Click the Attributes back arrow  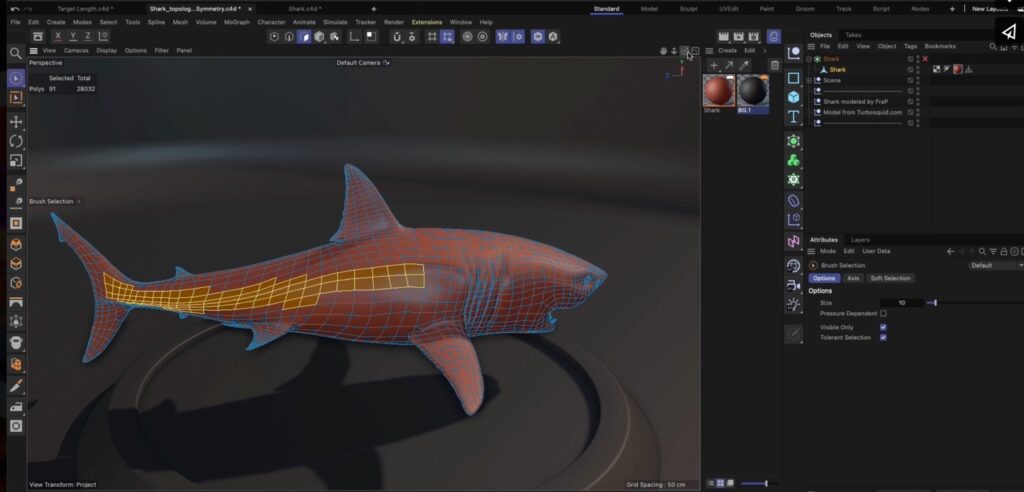(x=950, y=252)
